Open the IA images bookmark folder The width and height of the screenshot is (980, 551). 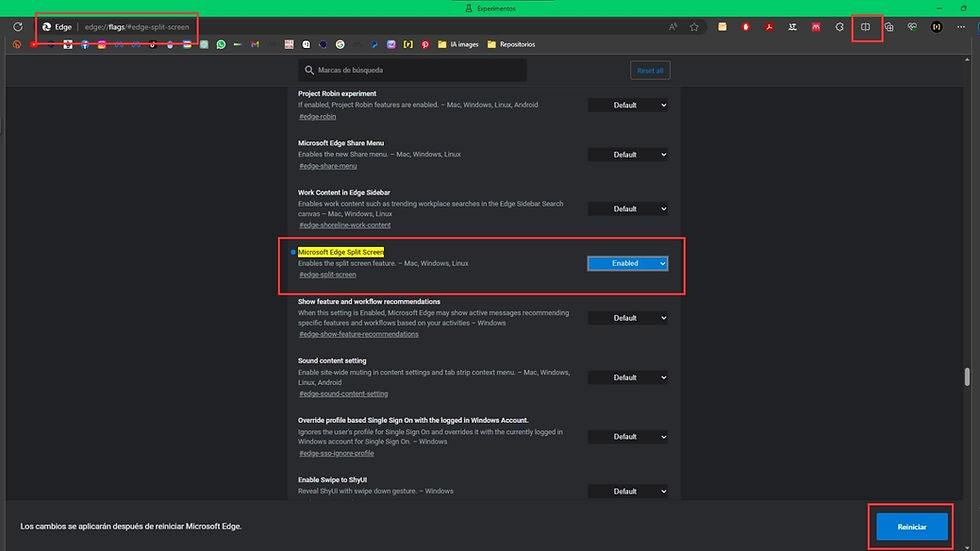coord(458,44)
